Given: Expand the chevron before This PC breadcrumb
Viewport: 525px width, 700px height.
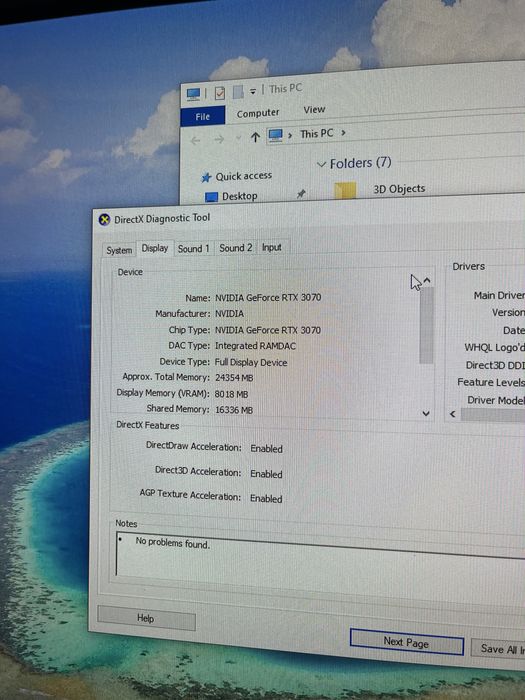Looking at the screenshot, I should 290,135.
